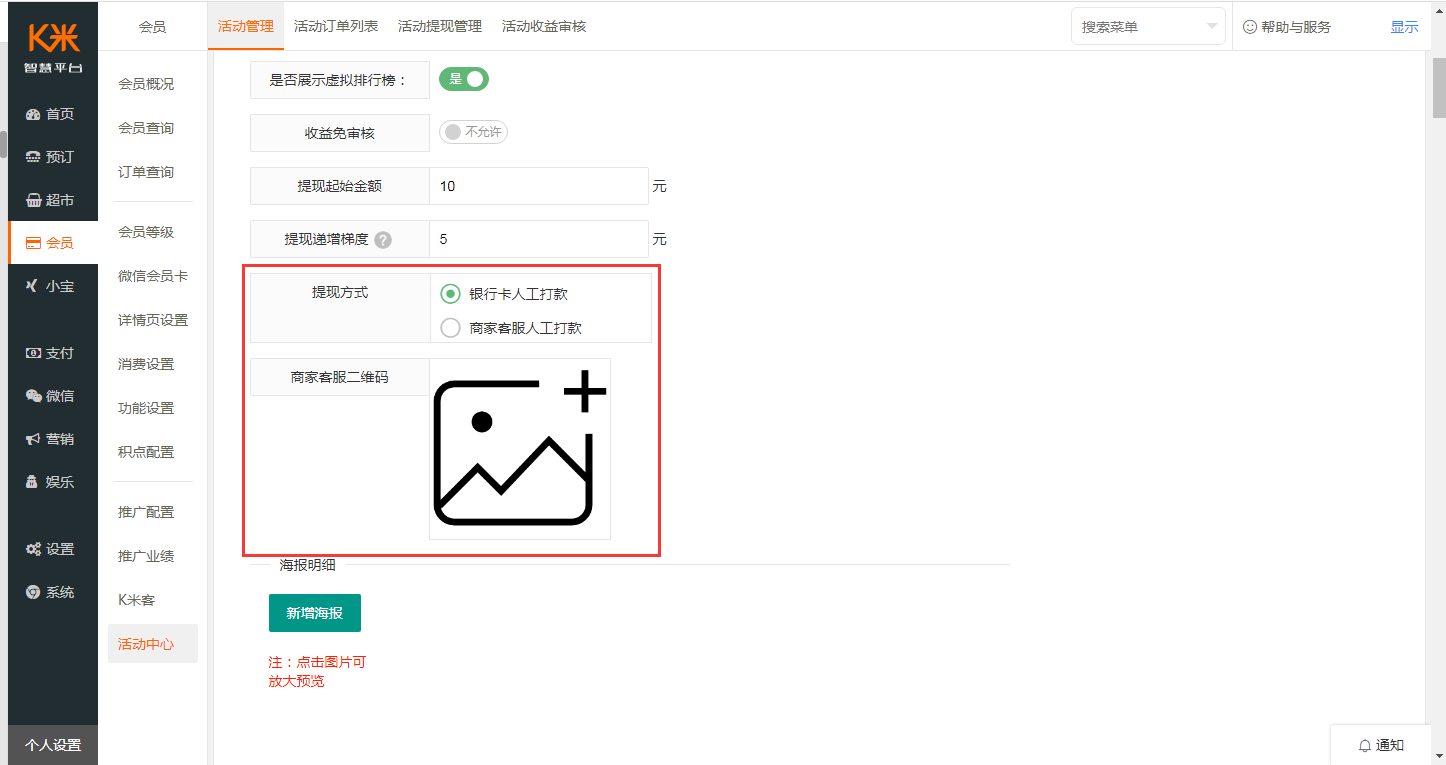Click the 提现方式 label
1446x765 pixels.
(x=340, y=292)
